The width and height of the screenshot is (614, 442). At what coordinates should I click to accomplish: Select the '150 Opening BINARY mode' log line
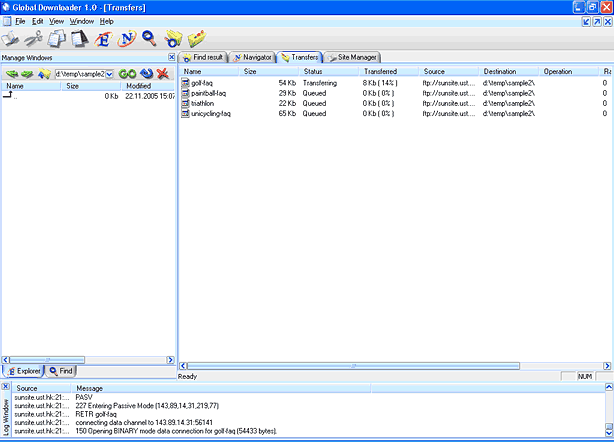[176, 431]
